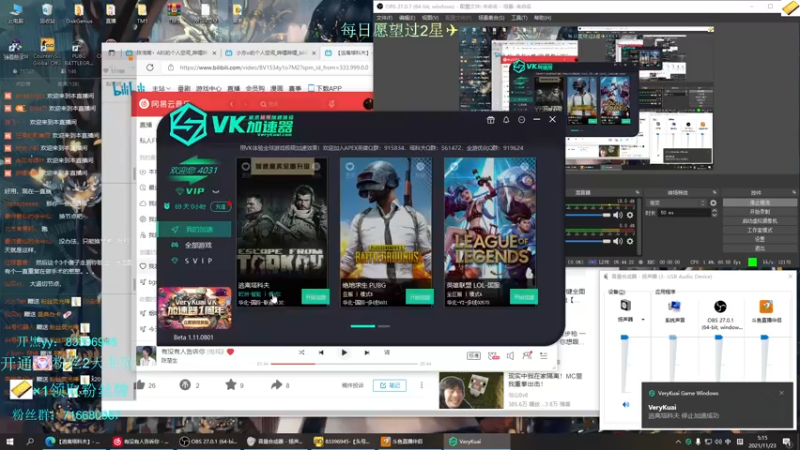Open gear settings for second OBS mixer channel
The height and width of the screenshot is (450, 800).
coord(630,241)
